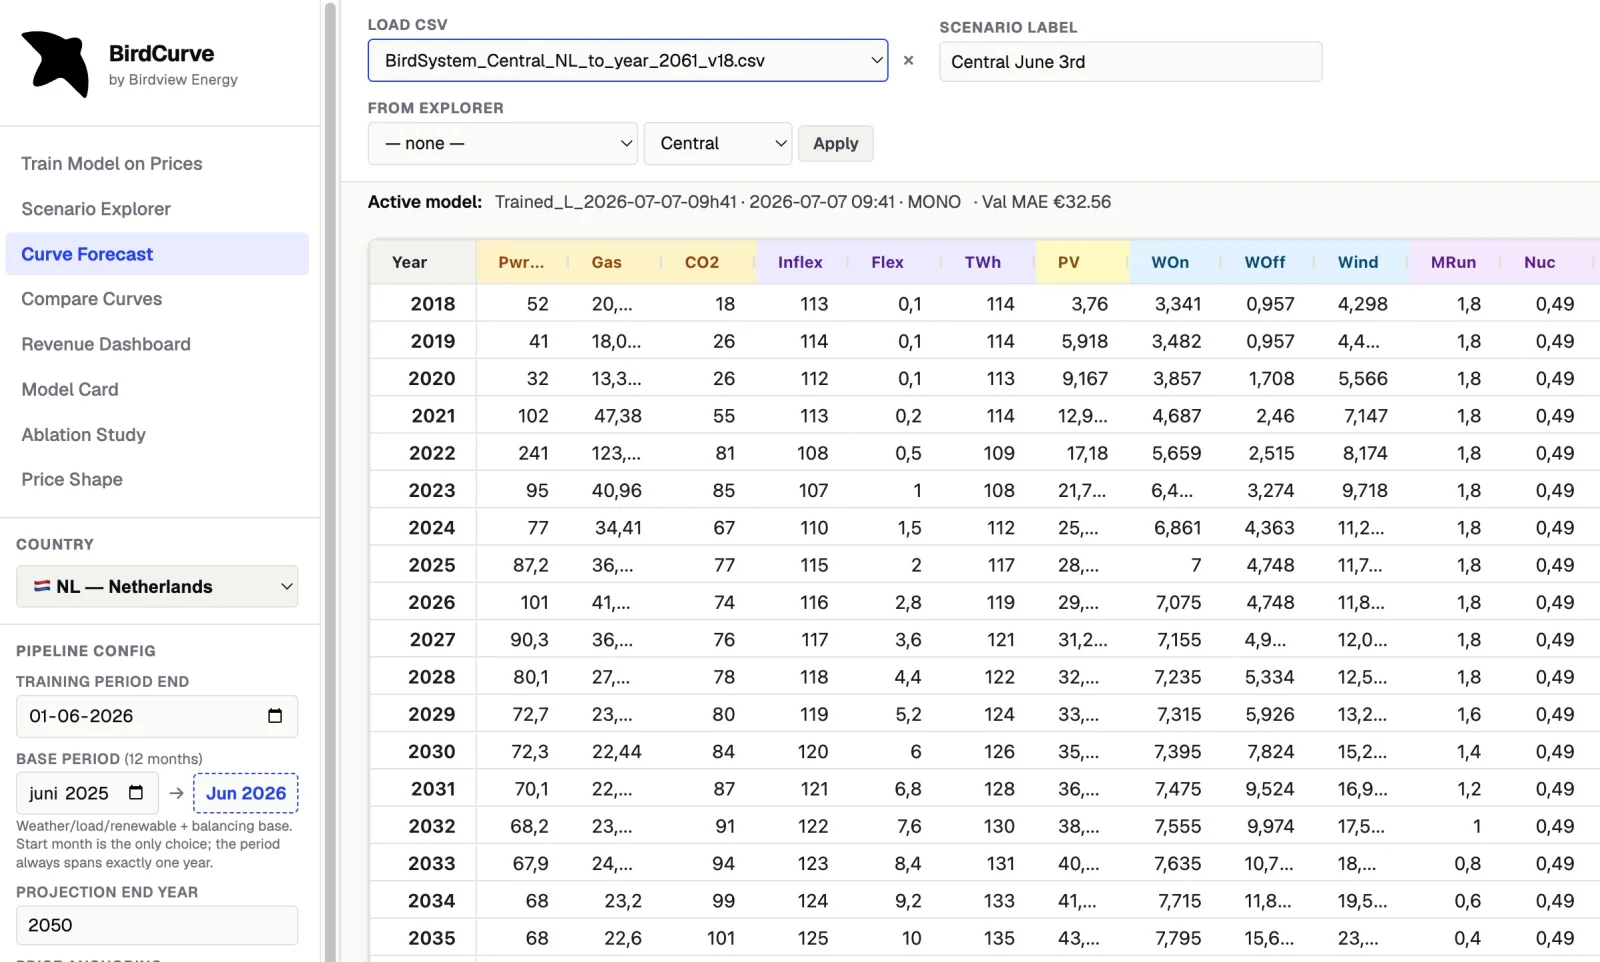
Task: Select the 2022 year row cell
Action: (x=423, y=453)
